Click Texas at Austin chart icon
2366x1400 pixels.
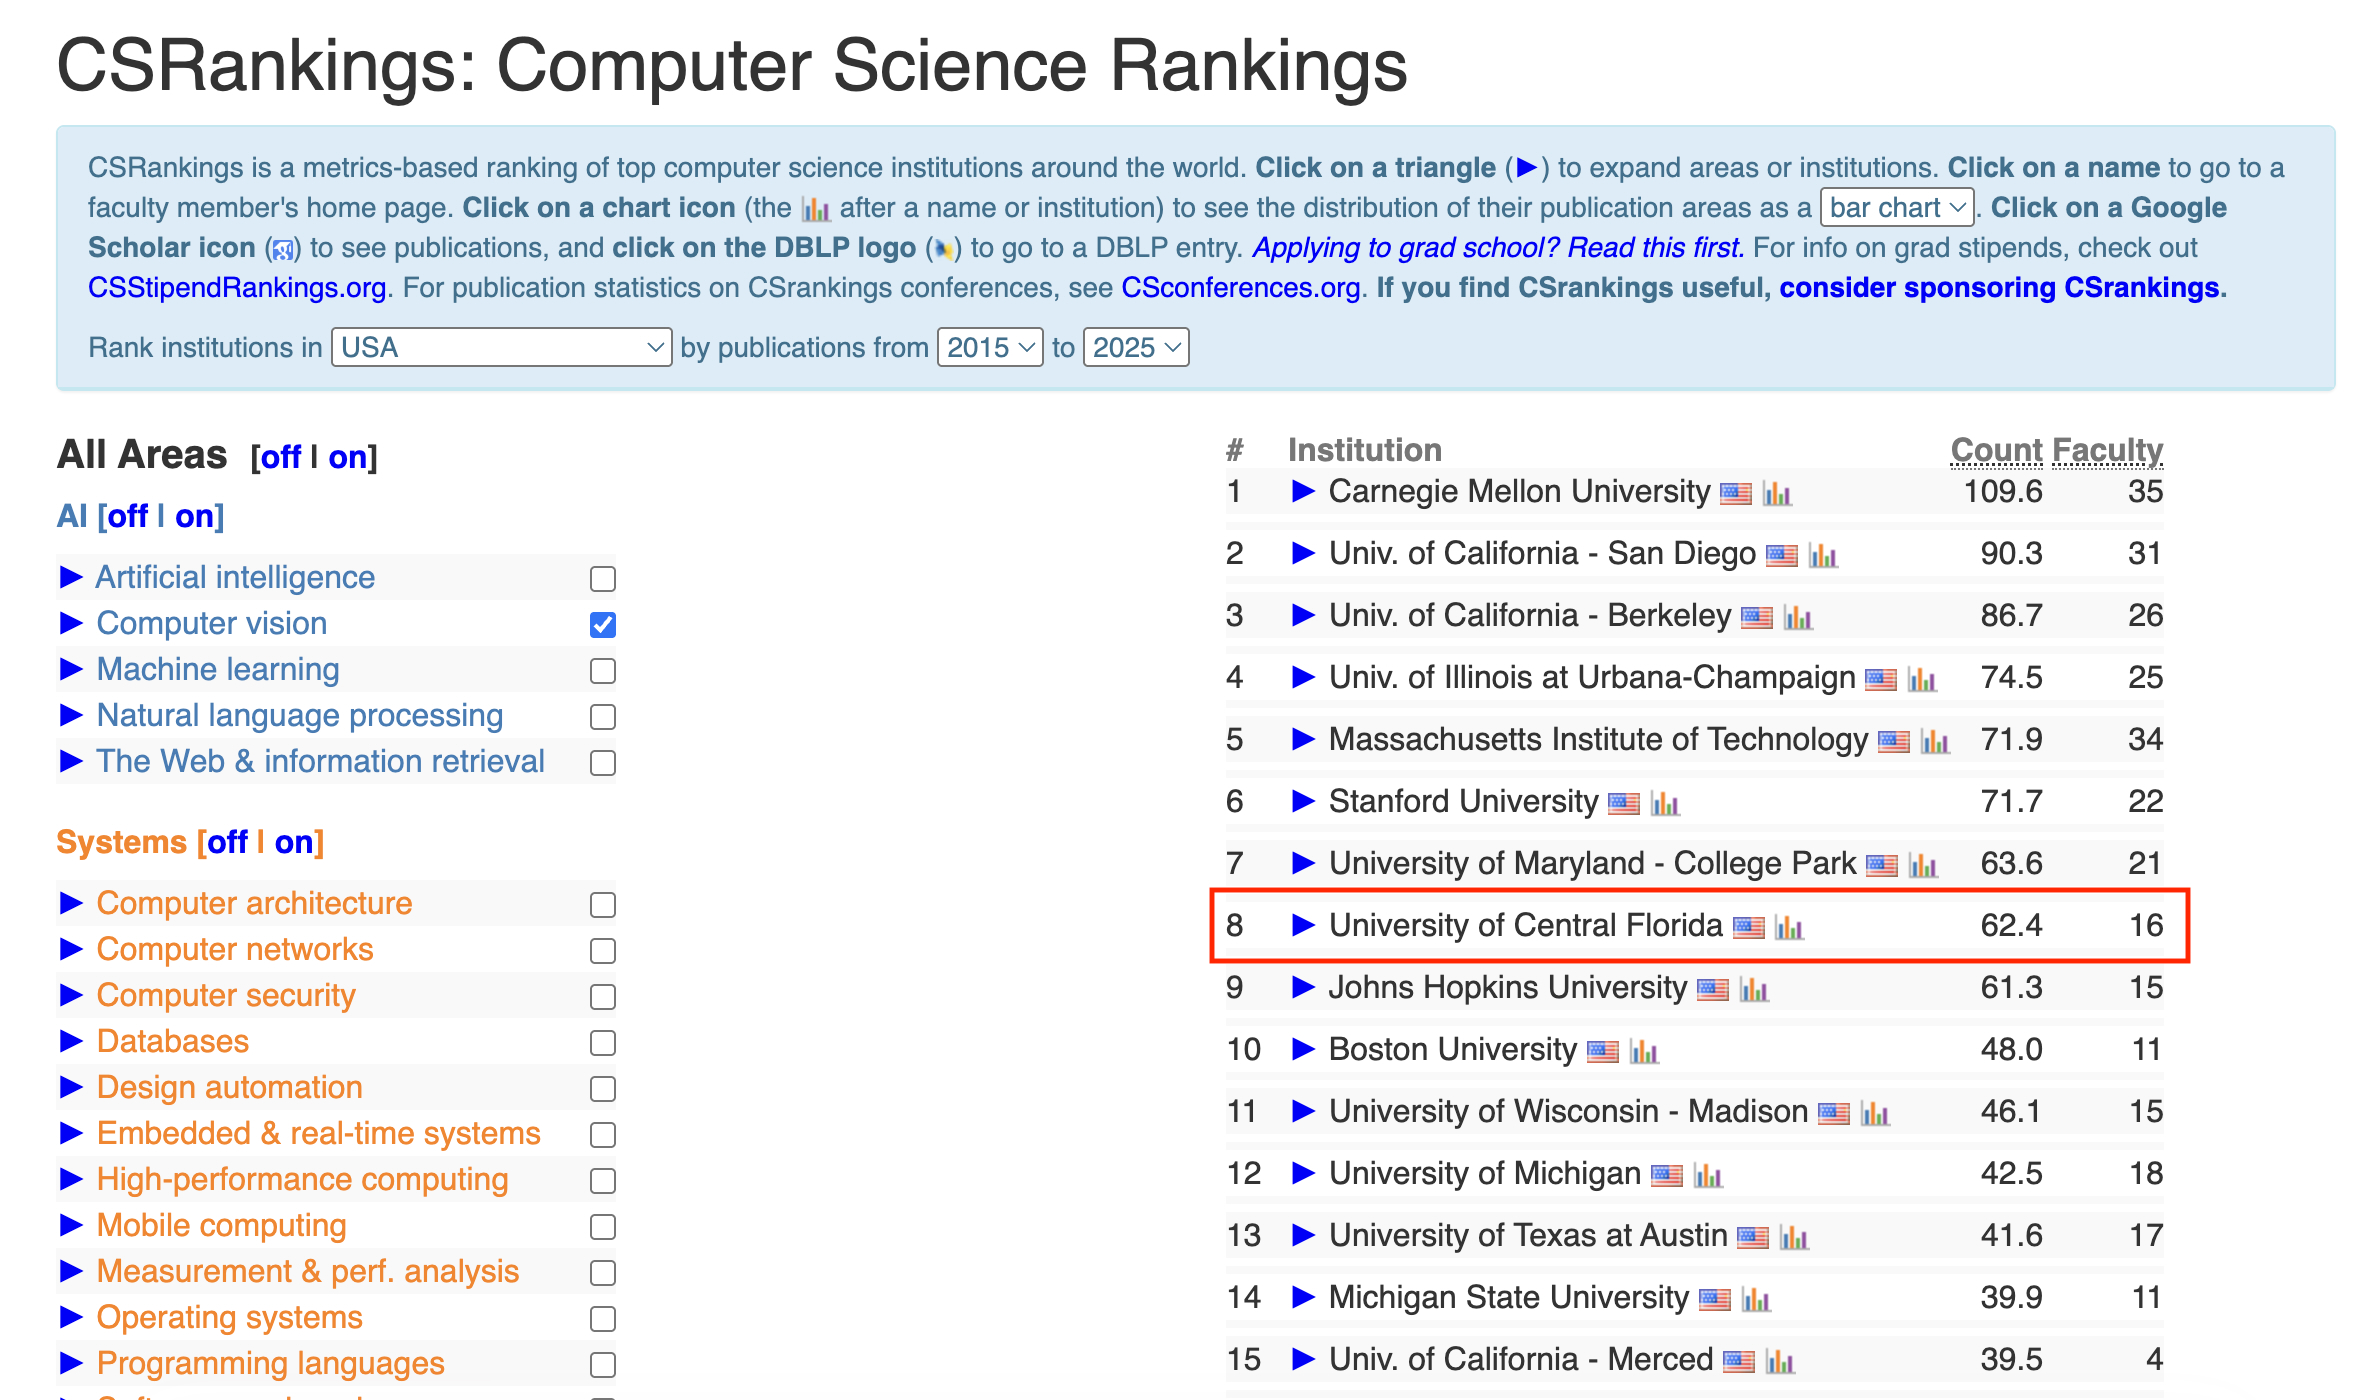[1794, 1237]
